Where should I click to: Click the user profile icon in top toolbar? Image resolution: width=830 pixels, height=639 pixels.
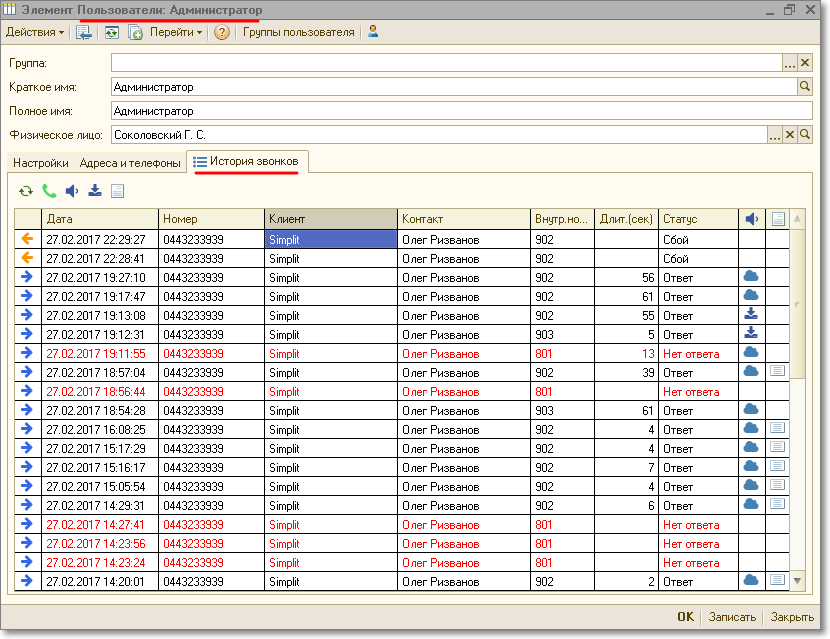click(x=373, y=32)
